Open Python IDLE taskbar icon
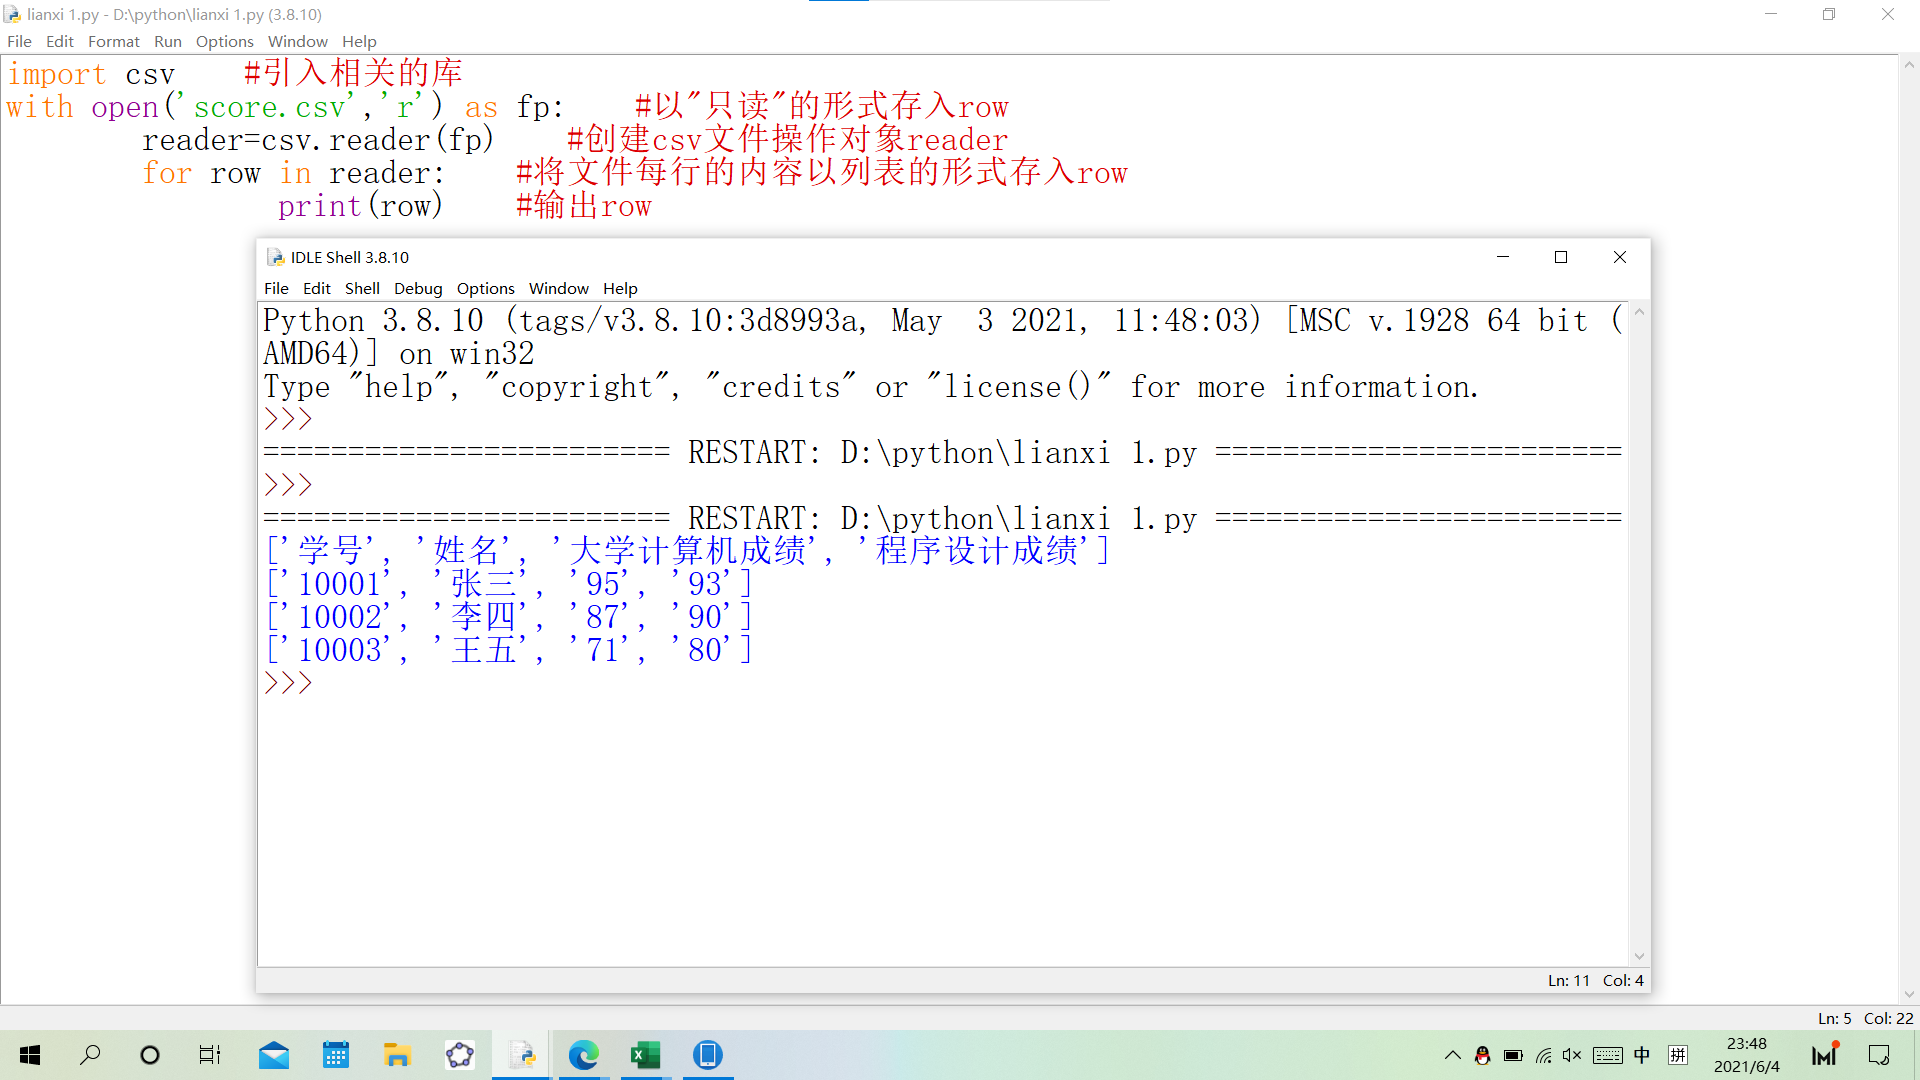Image resolution: width=1920 pixels, height=1080 pixels. pyautogui.click(x=521, y=1055)
